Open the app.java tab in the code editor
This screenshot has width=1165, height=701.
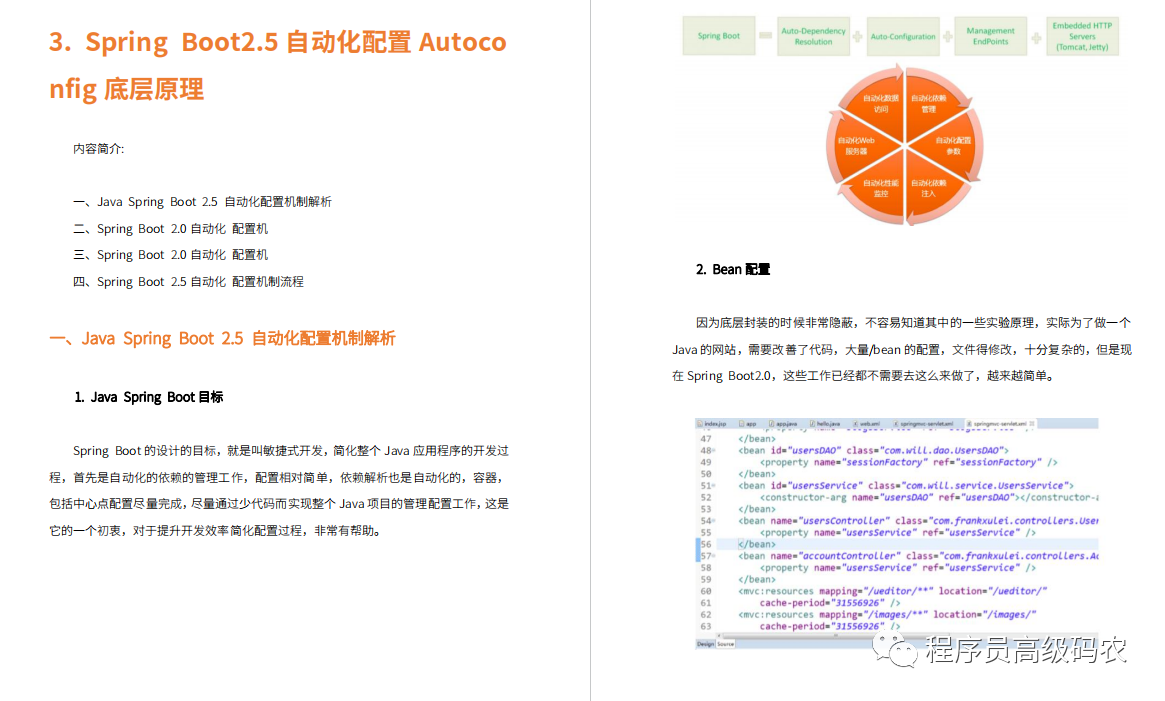(x=782, y=424)
